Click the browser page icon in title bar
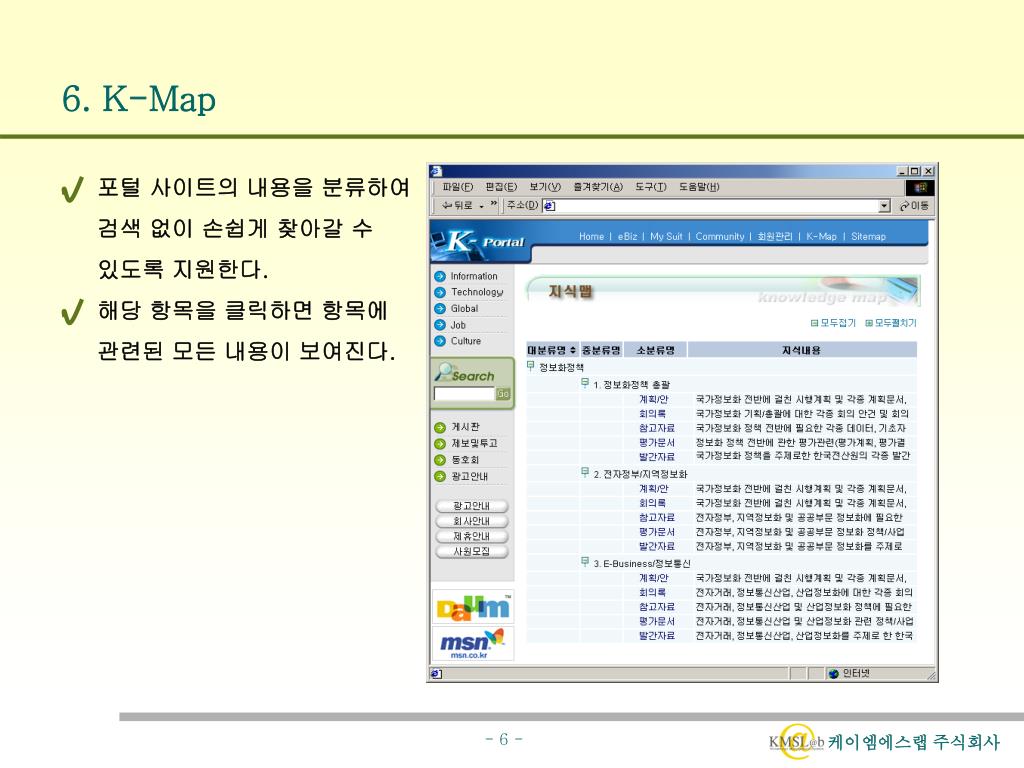1024x768 pixels. point(436,171)
